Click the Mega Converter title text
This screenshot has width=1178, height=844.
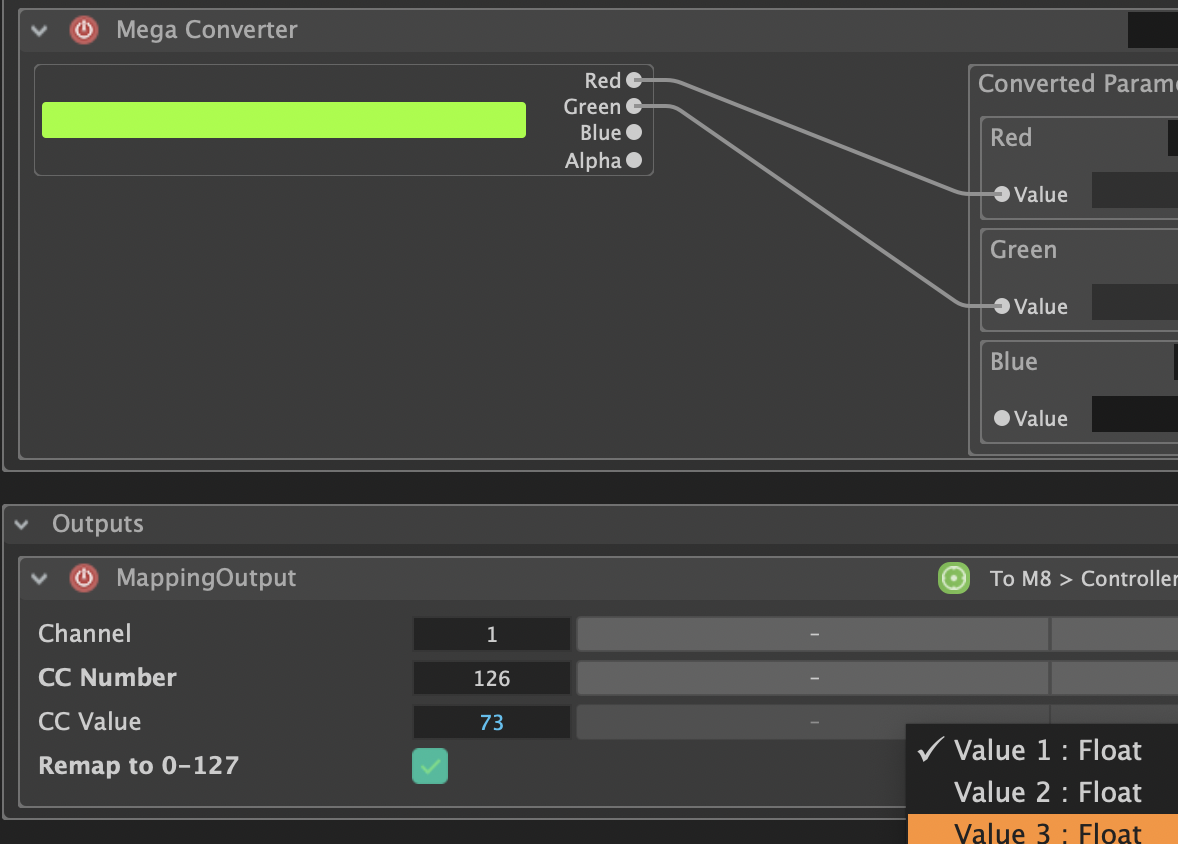[x=207, y=30]
